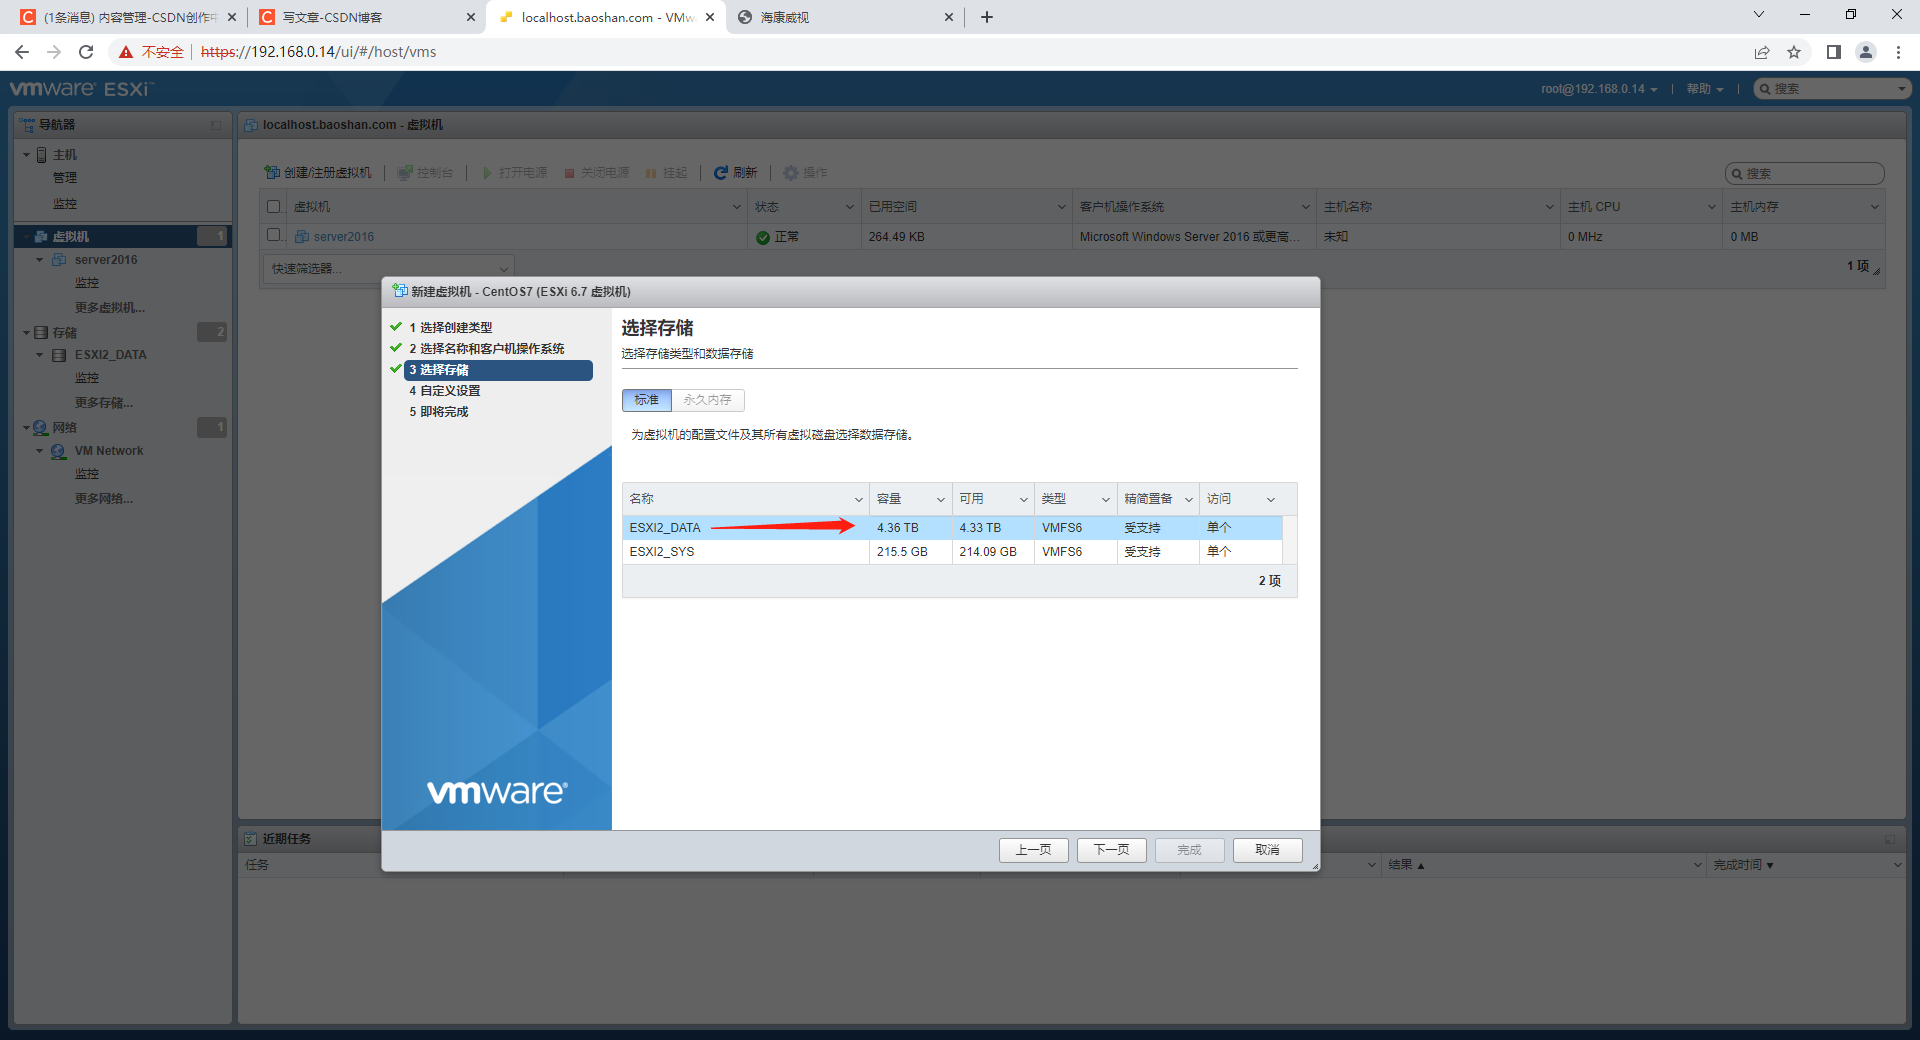Open the 操作 actions icon
The height and width of the screenshot is (1040, 1920).
[x=791, y=172]
